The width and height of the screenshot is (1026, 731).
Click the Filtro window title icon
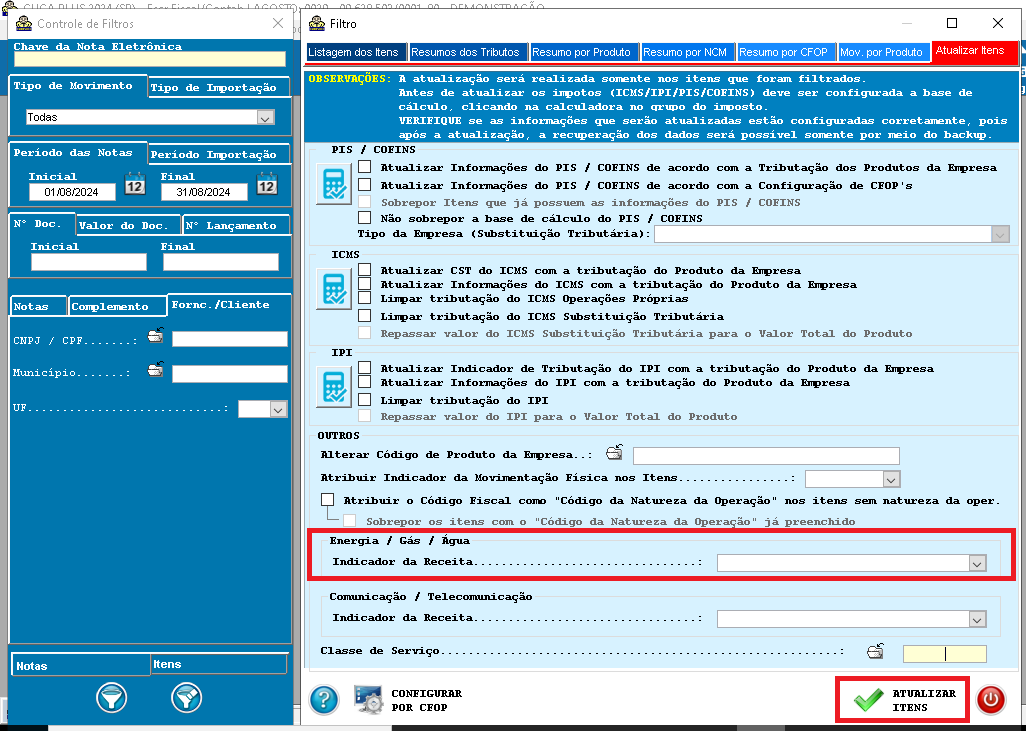click(317, 24)
